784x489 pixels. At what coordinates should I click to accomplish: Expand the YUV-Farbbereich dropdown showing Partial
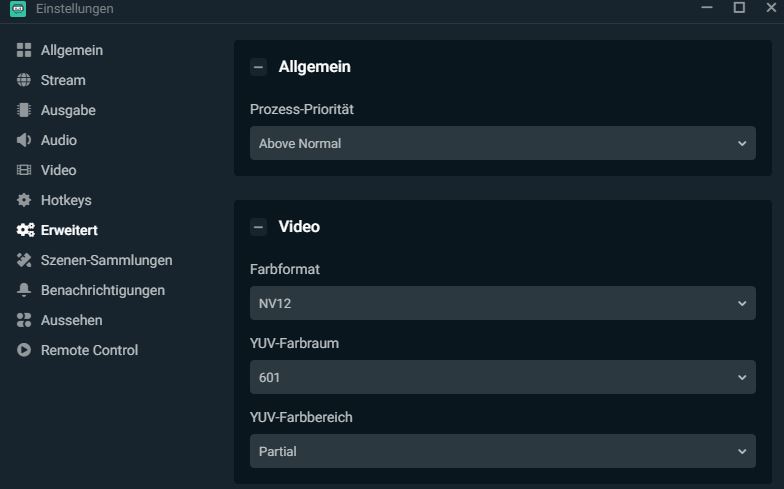502,451
